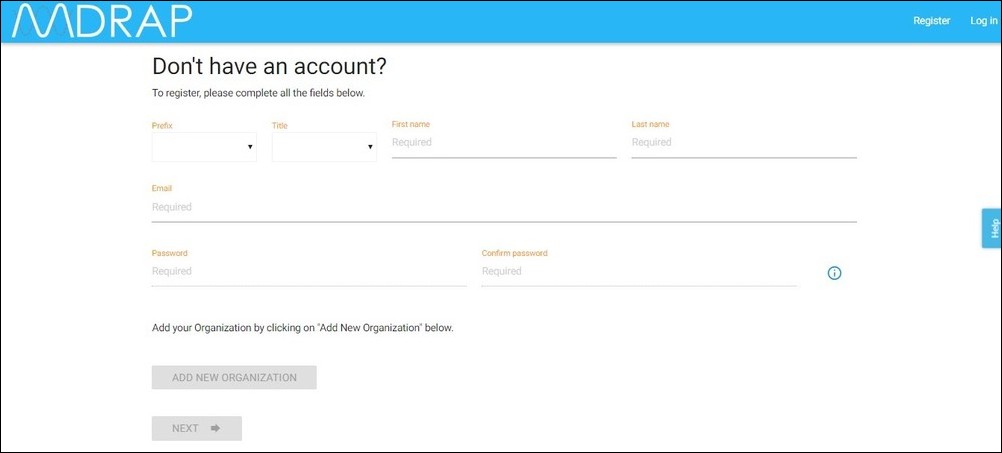Image resolution: width=1002 pixels, height=453 pixels.
Task: Expand the Title dropdown
Action: (x=324, y=147)
